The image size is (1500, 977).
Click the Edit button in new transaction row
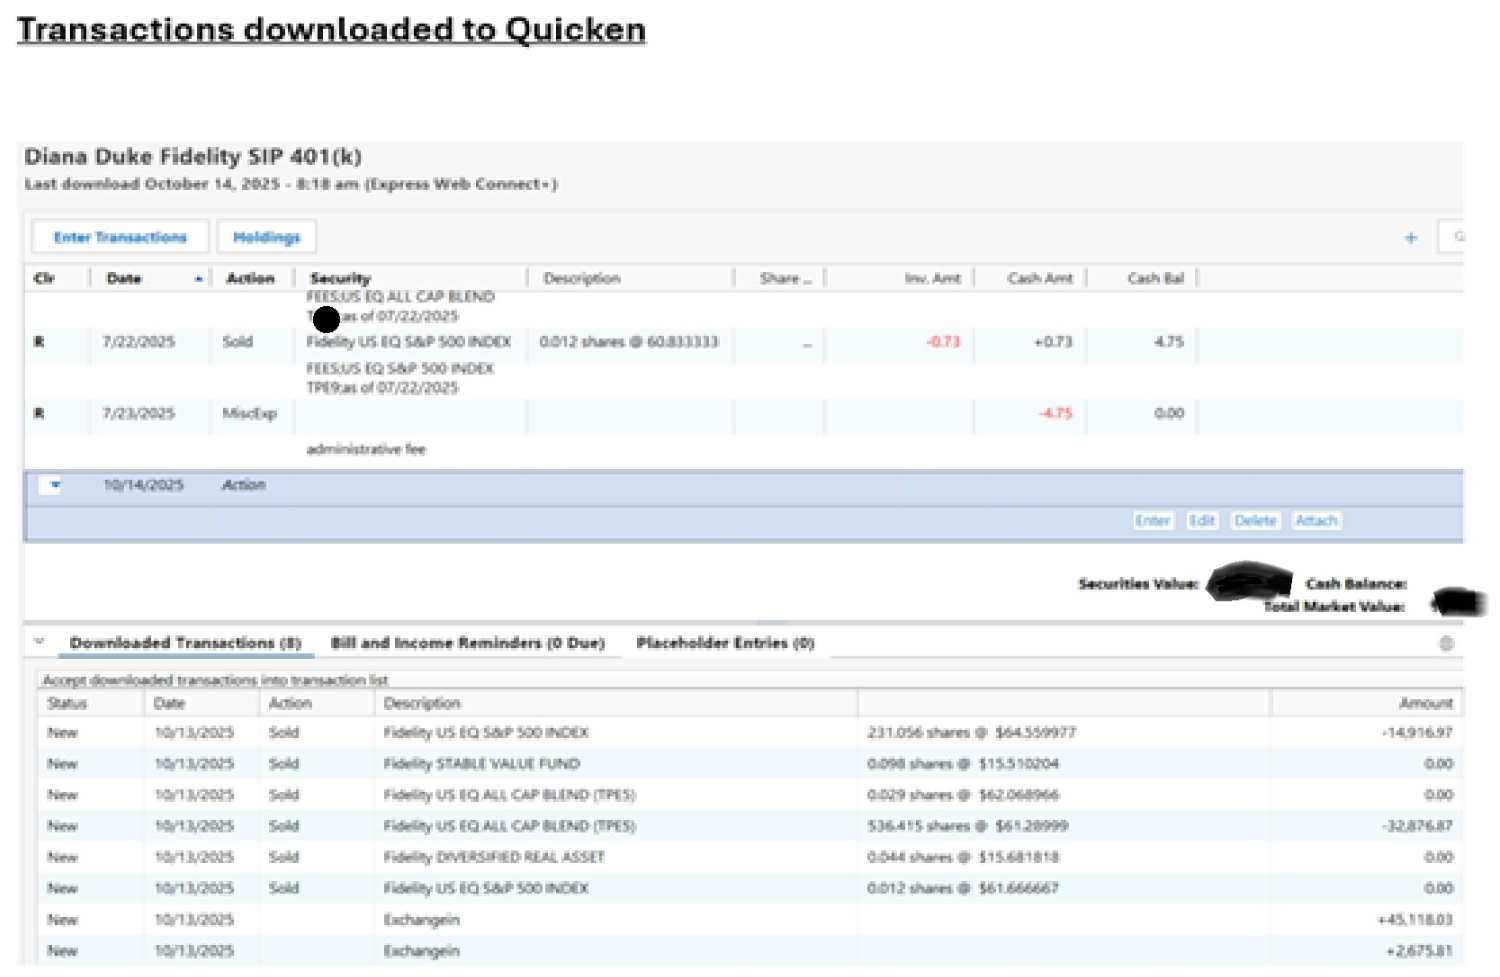[x=1202, y=521]
